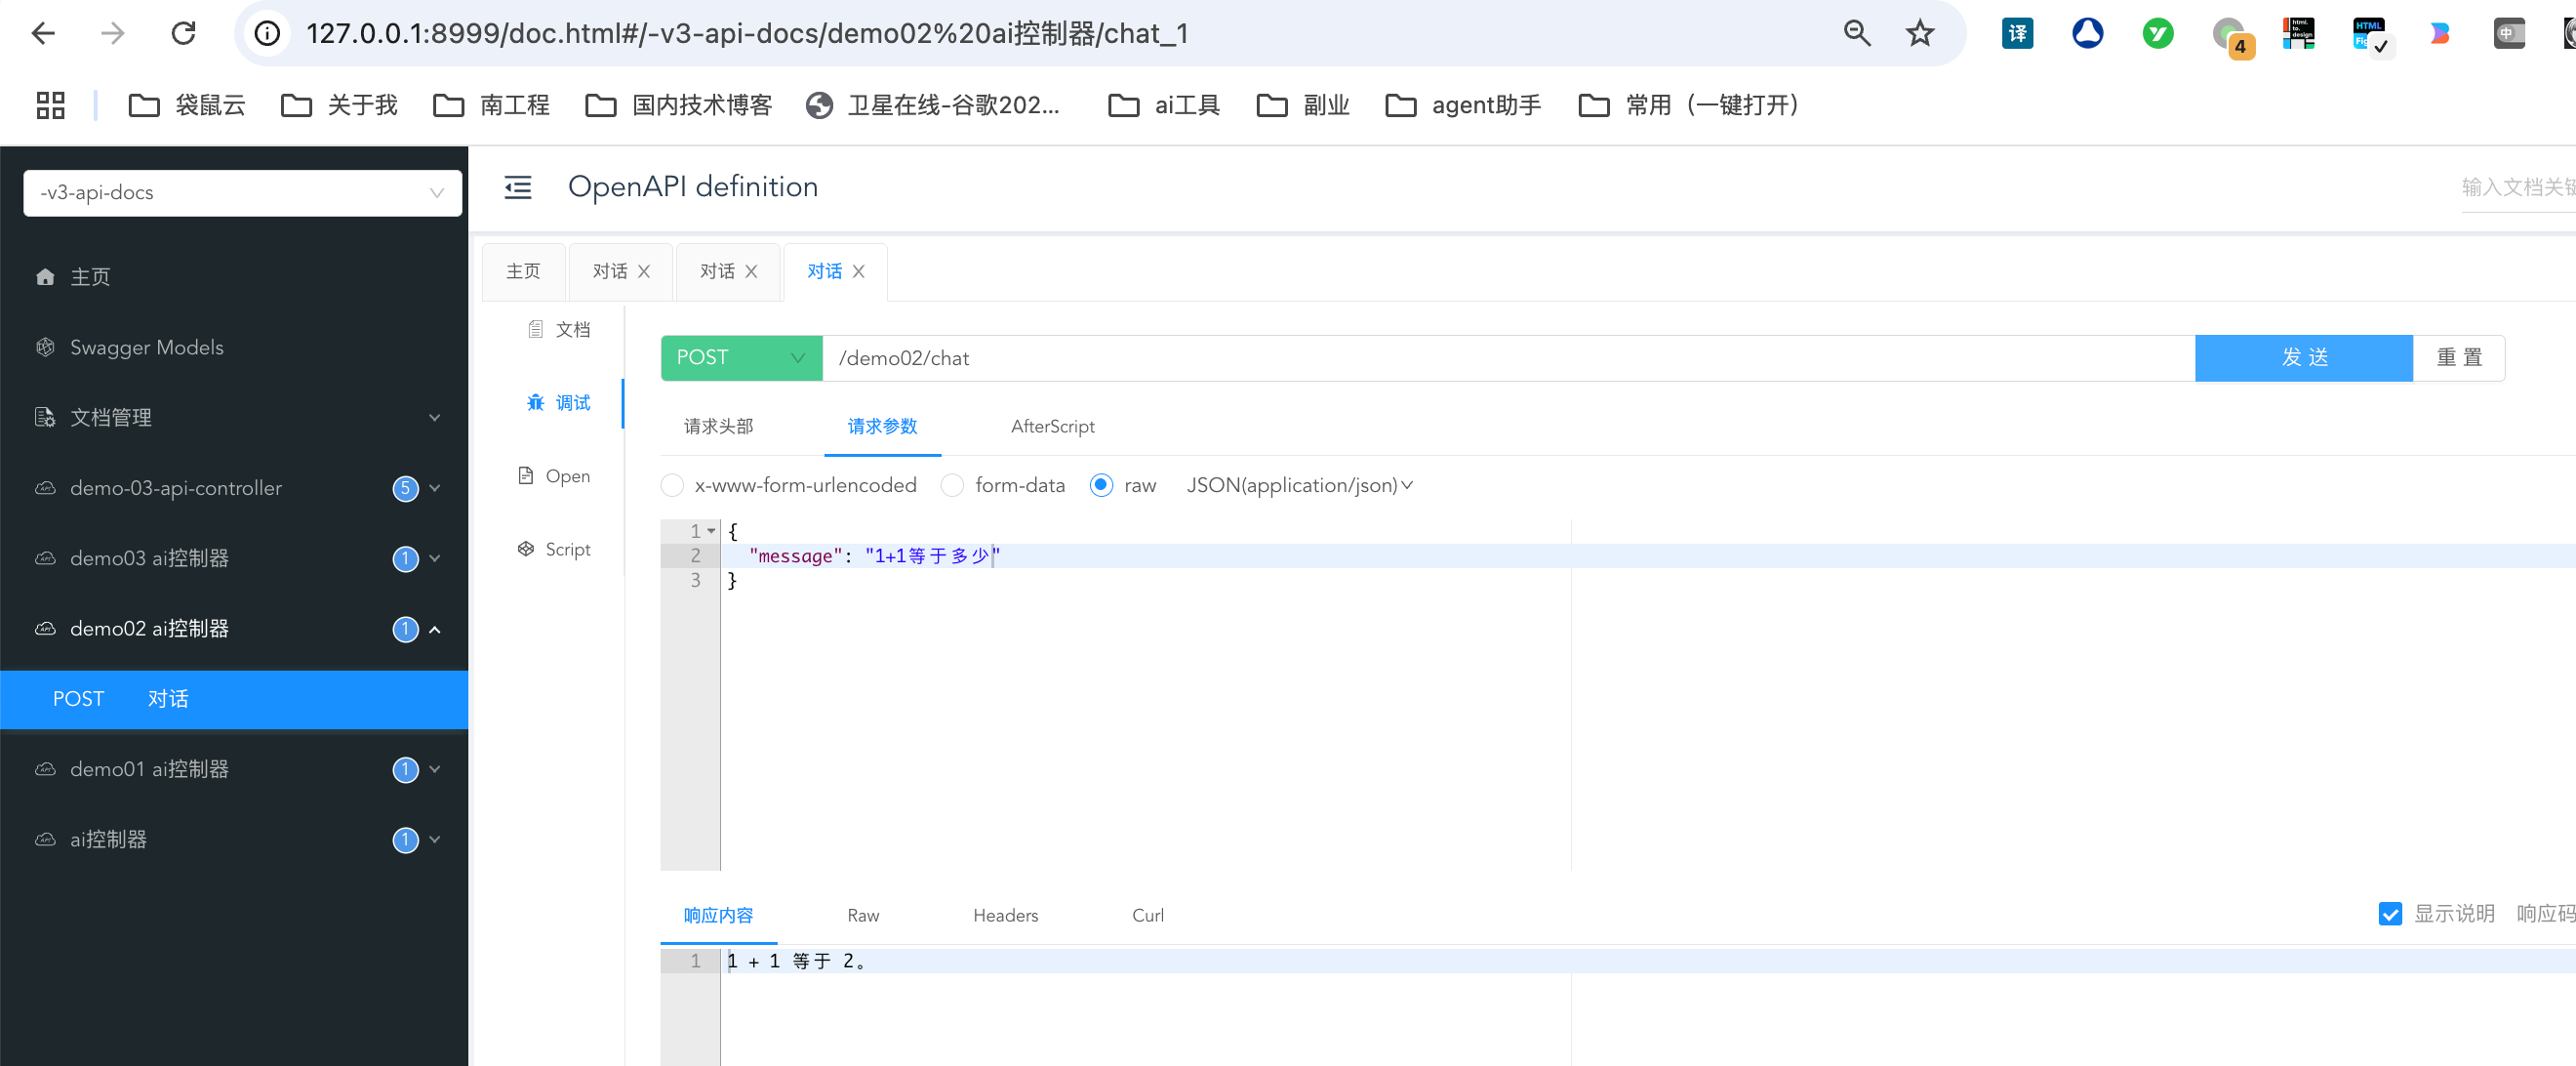This screenshot has width=2576, height=1066.
Task: Close the active 对话 tab
Action: [859, 271]
